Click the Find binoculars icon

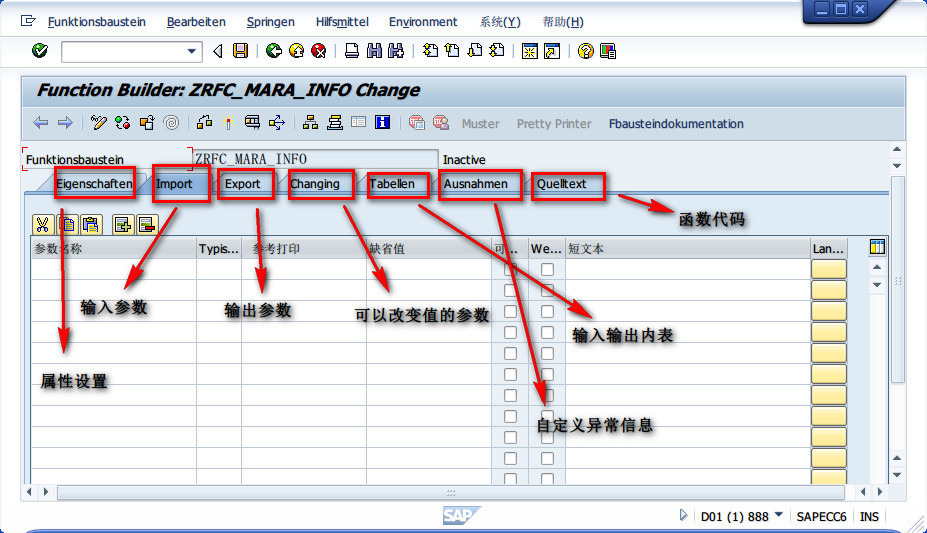tap(374, 51)
